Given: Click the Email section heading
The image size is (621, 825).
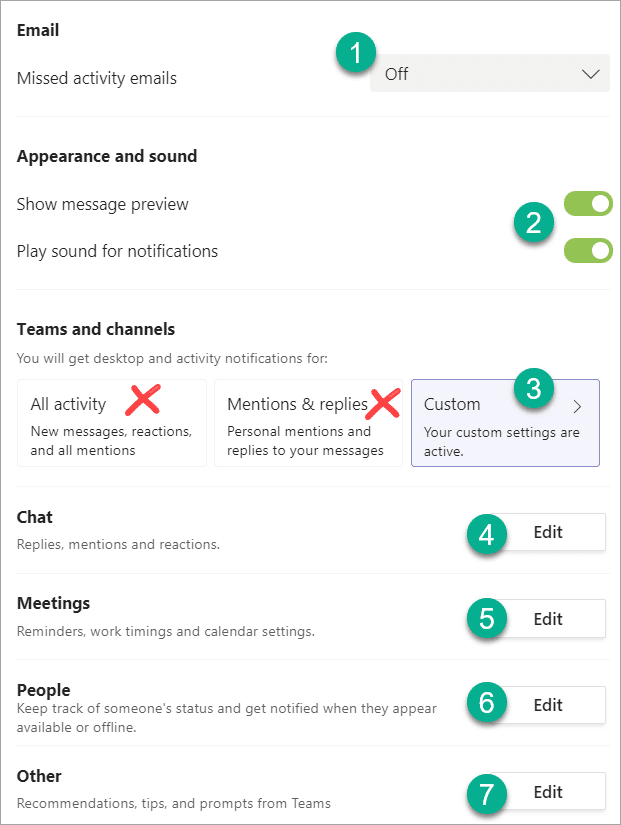Looking at the screenshot, I should point(37,30).
